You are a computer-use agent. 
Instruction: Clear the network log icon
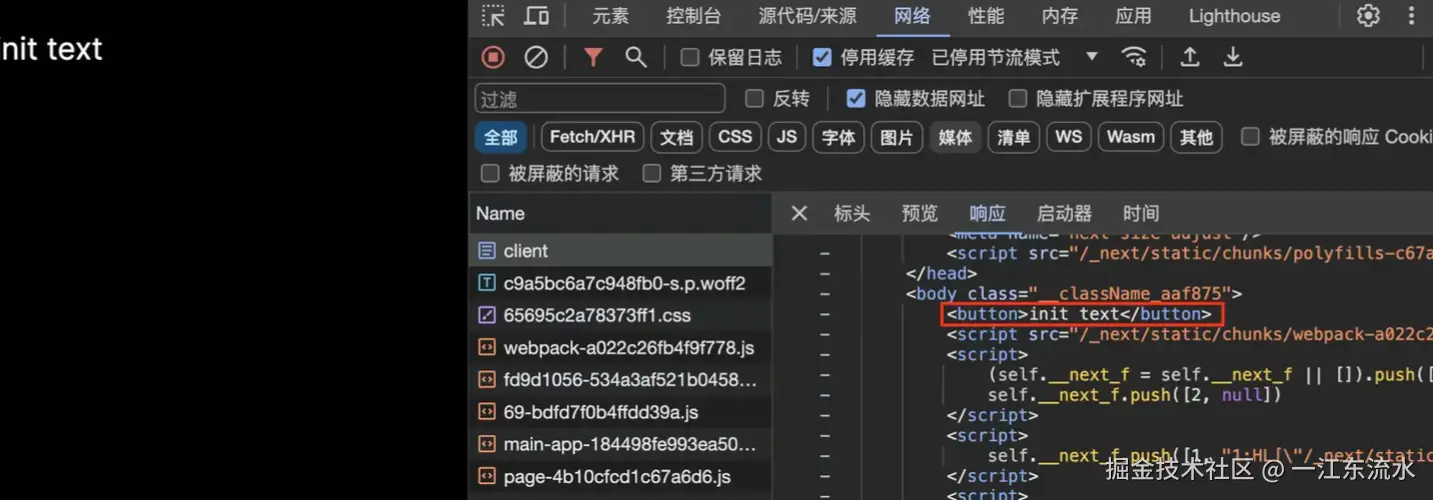click(536, 57)
